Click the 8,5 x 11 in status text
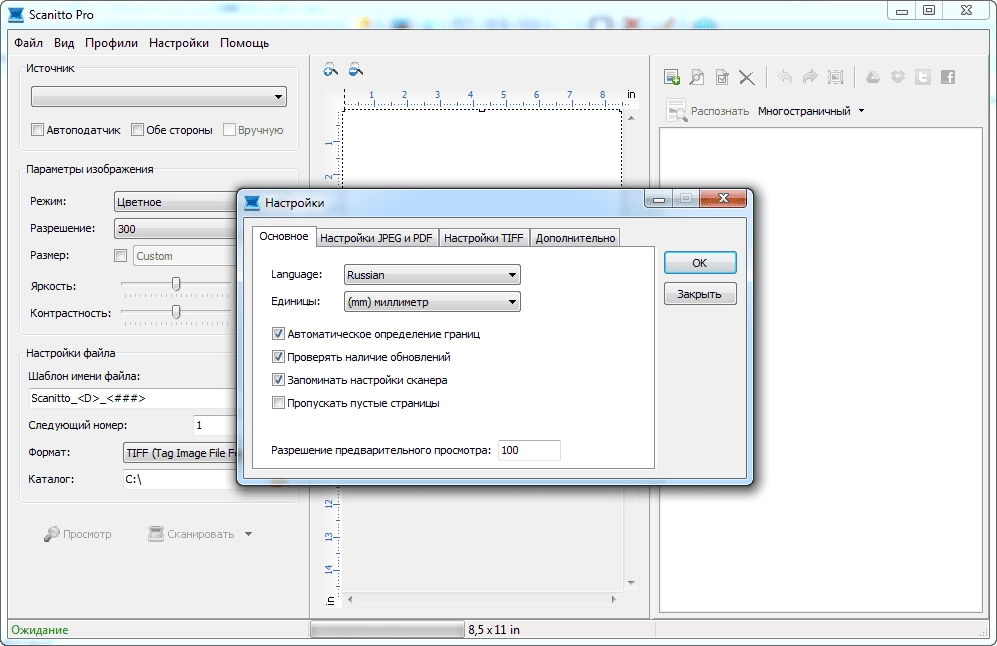This screenshot has width=997, height=646. coord(494,629)
